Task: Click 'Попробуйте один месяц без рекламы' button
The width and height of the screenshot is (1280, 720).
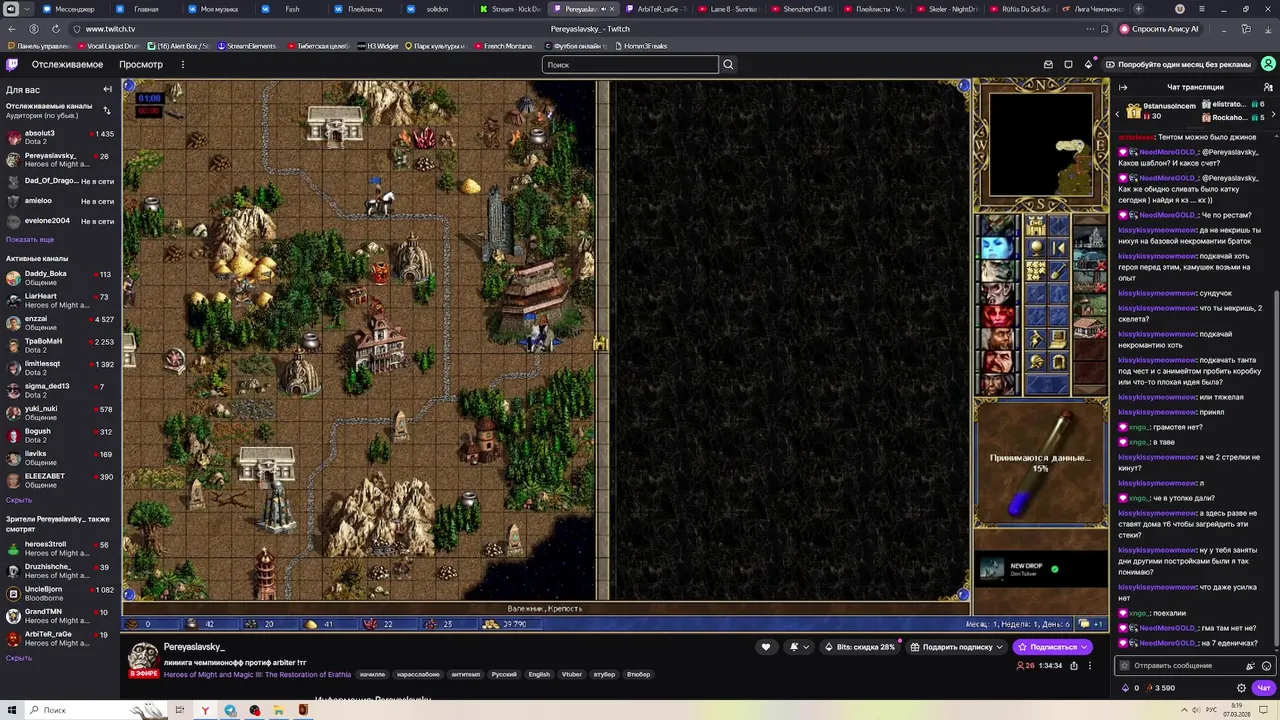Action: tap(1179, 64)
